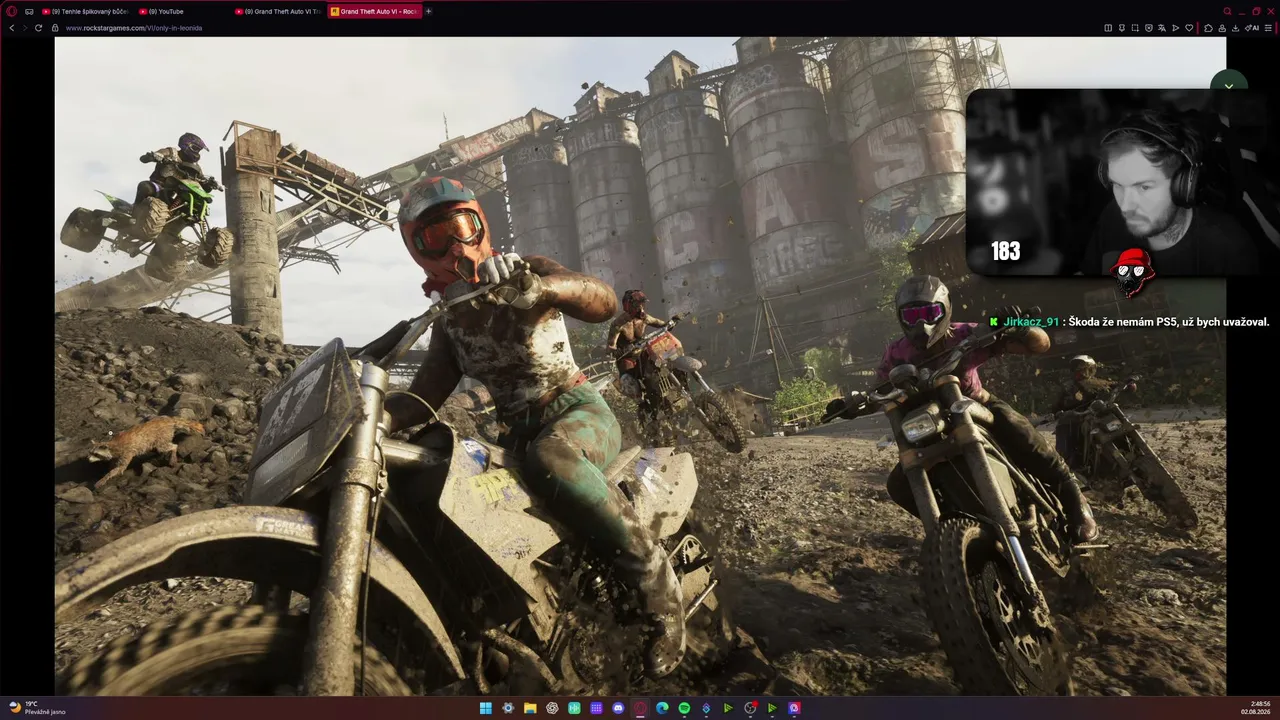The image size is (1280, 720).
Task: Toggle split screen view icon
Action: 1108,28
